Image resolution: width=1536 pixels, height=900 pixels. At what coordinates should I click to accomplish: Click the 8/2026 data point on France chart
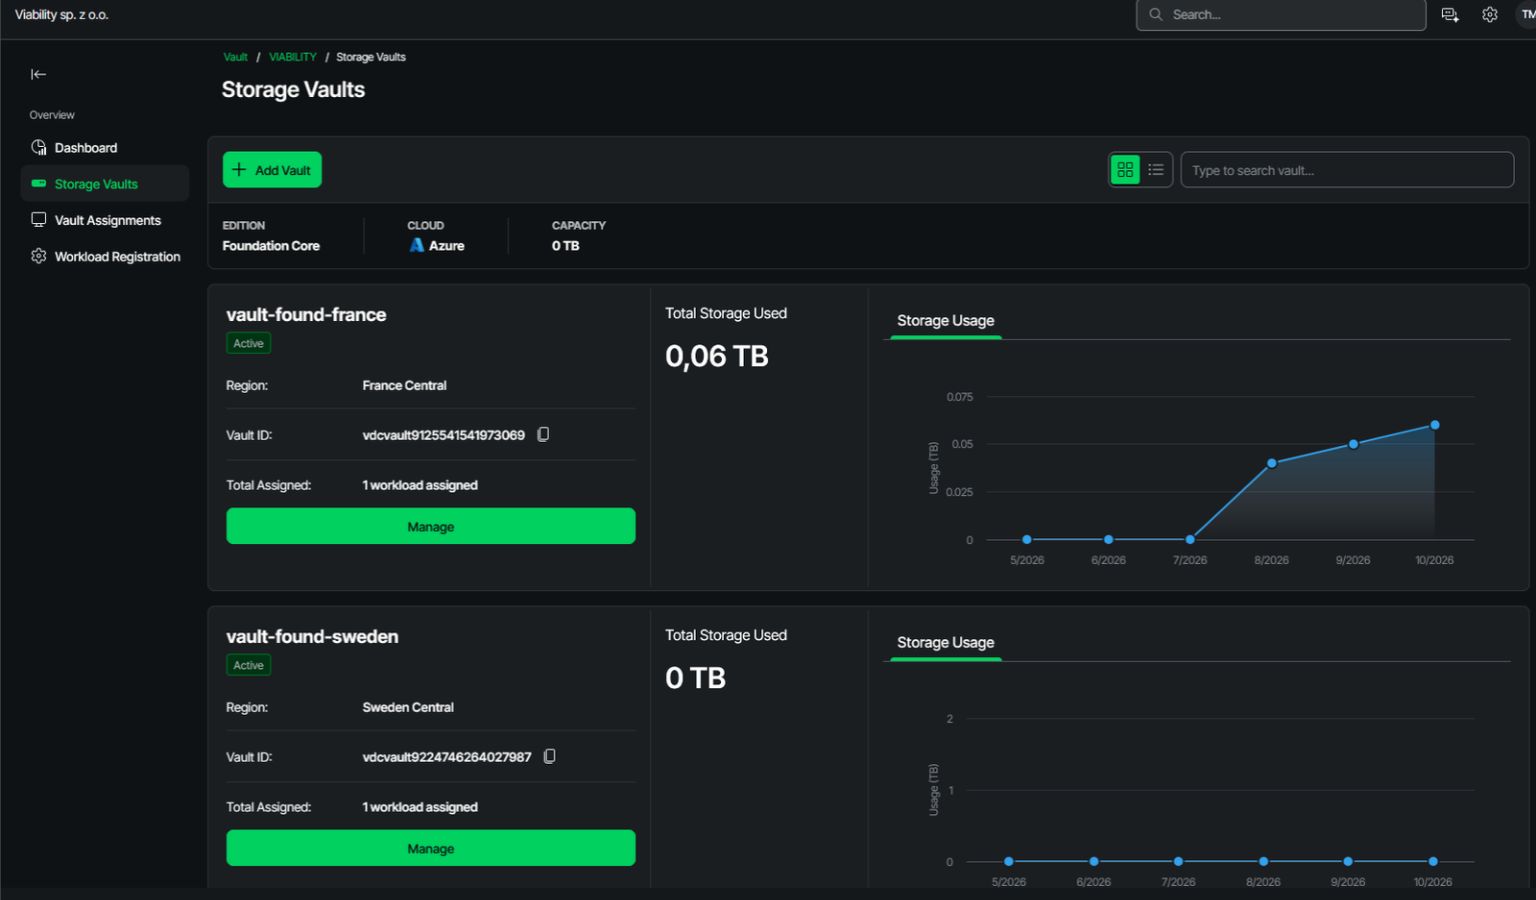click(1272, 463)
